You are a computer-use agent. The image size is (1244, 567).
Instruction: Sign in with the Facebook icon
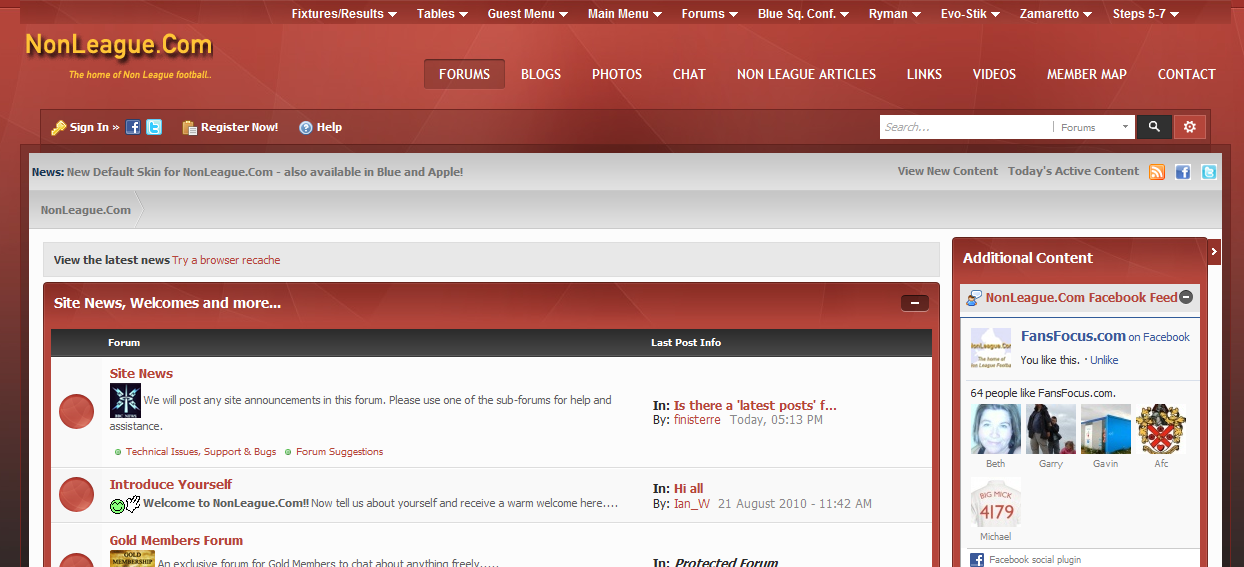pyautogui.click(x=133, y=127)
